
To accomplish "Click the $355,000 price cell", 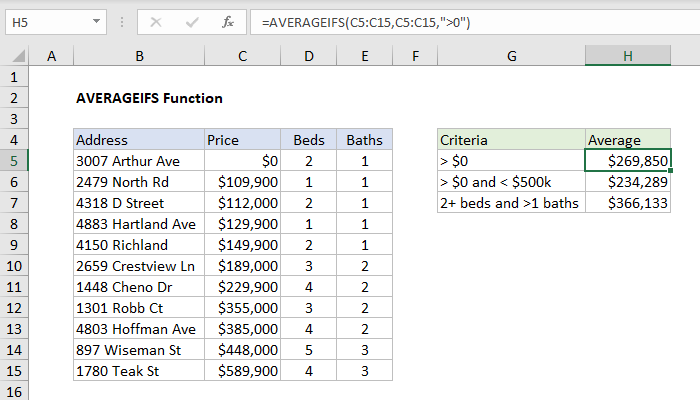I will click(242, 308).
